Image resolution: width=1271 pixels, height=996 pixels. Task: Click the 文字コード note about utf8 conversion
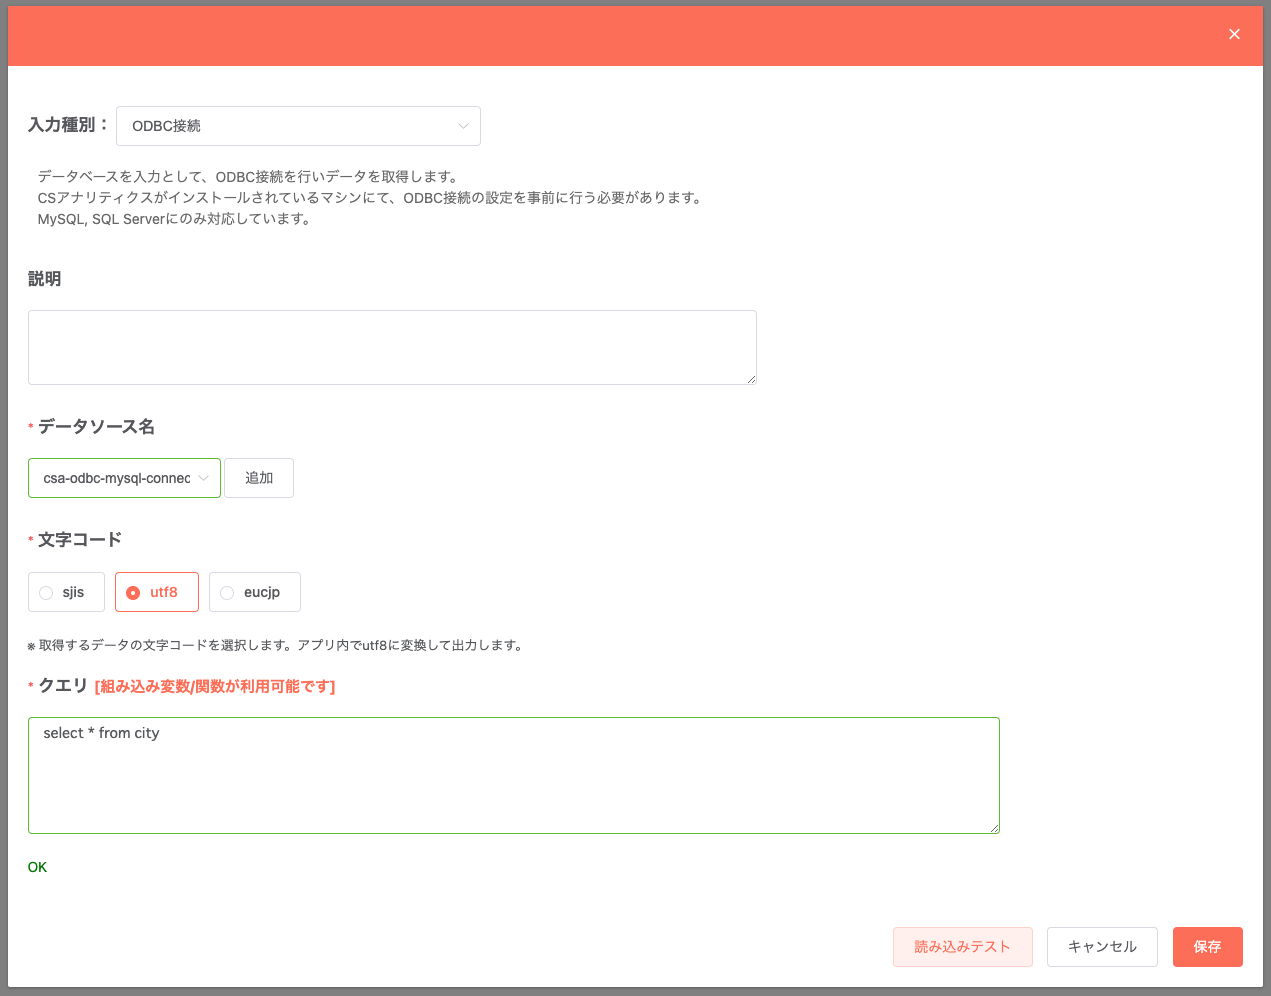coord(276,646)
